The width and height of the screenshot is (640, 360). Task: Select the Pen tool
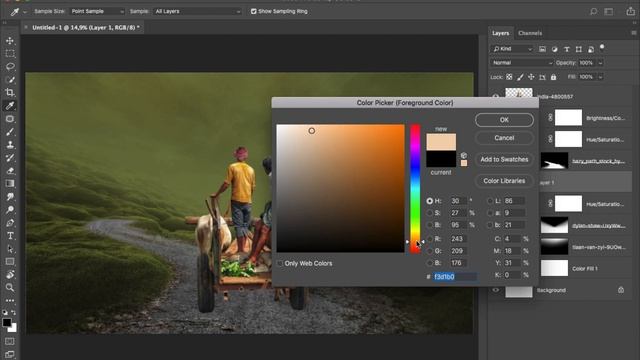click(x=10, y=223)
